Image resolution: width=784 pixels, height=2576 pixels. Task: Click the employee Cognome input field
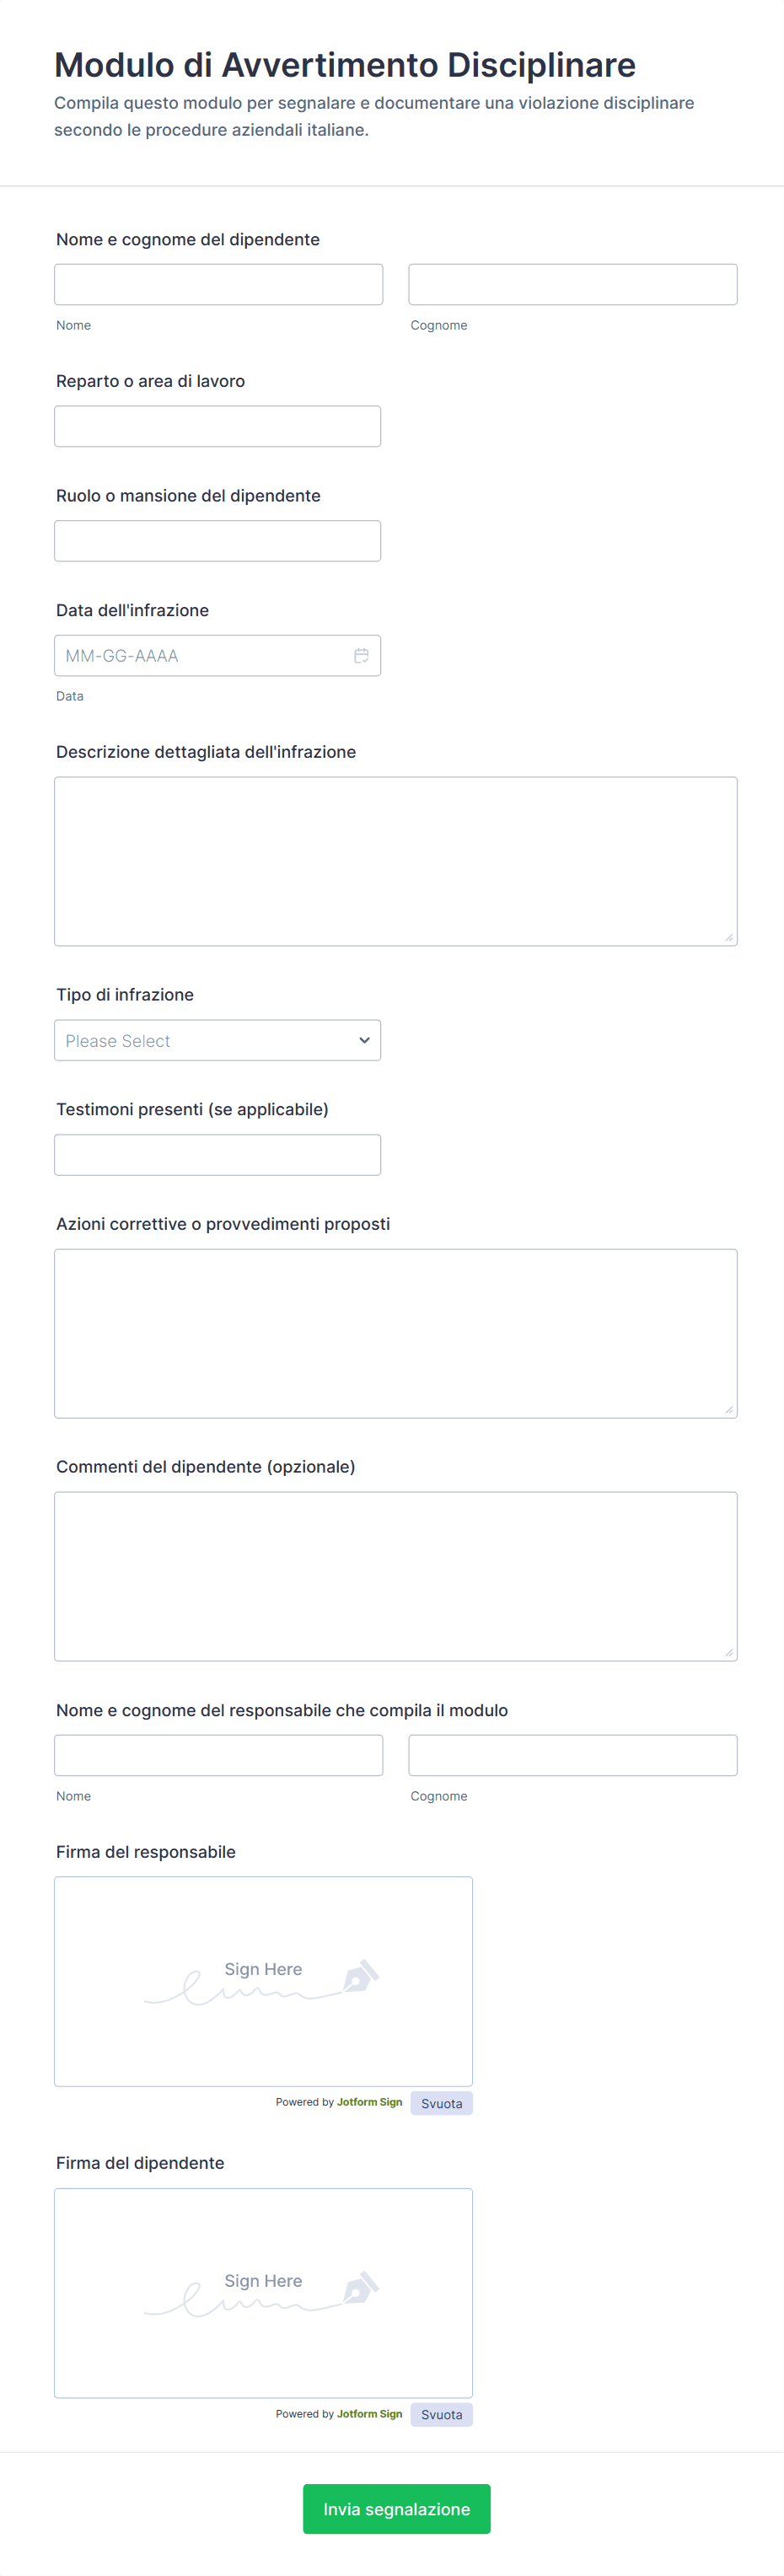(573, 284)
